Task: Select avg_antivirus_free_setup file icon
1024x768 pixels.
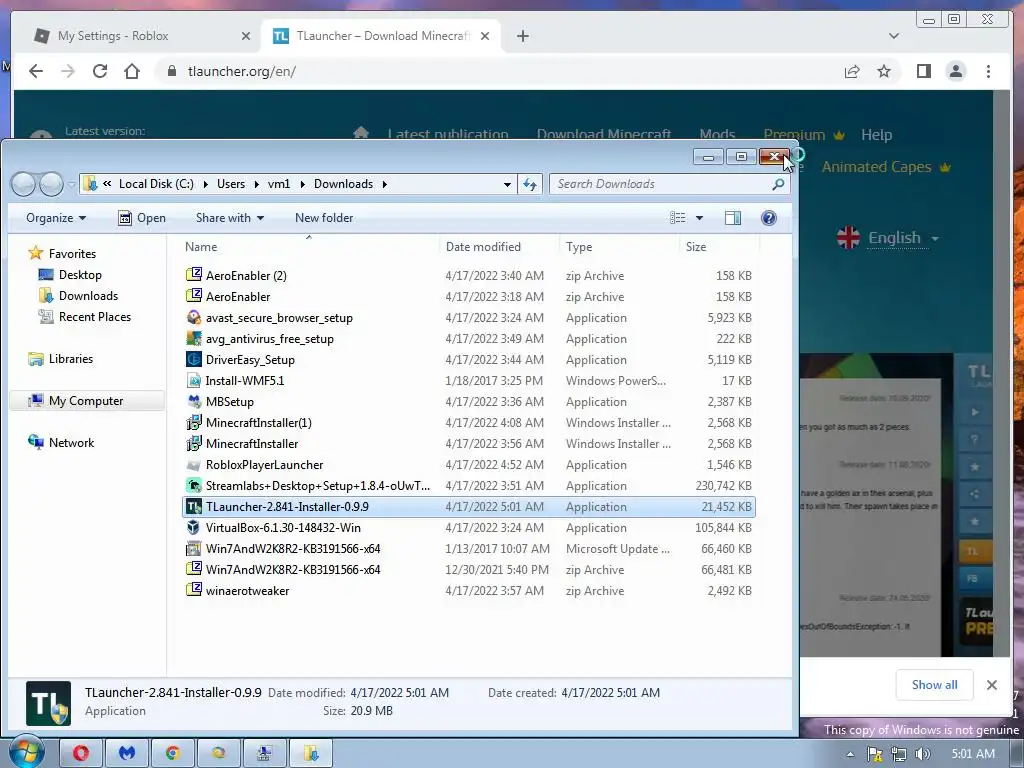Action: [x=194, y=338]
